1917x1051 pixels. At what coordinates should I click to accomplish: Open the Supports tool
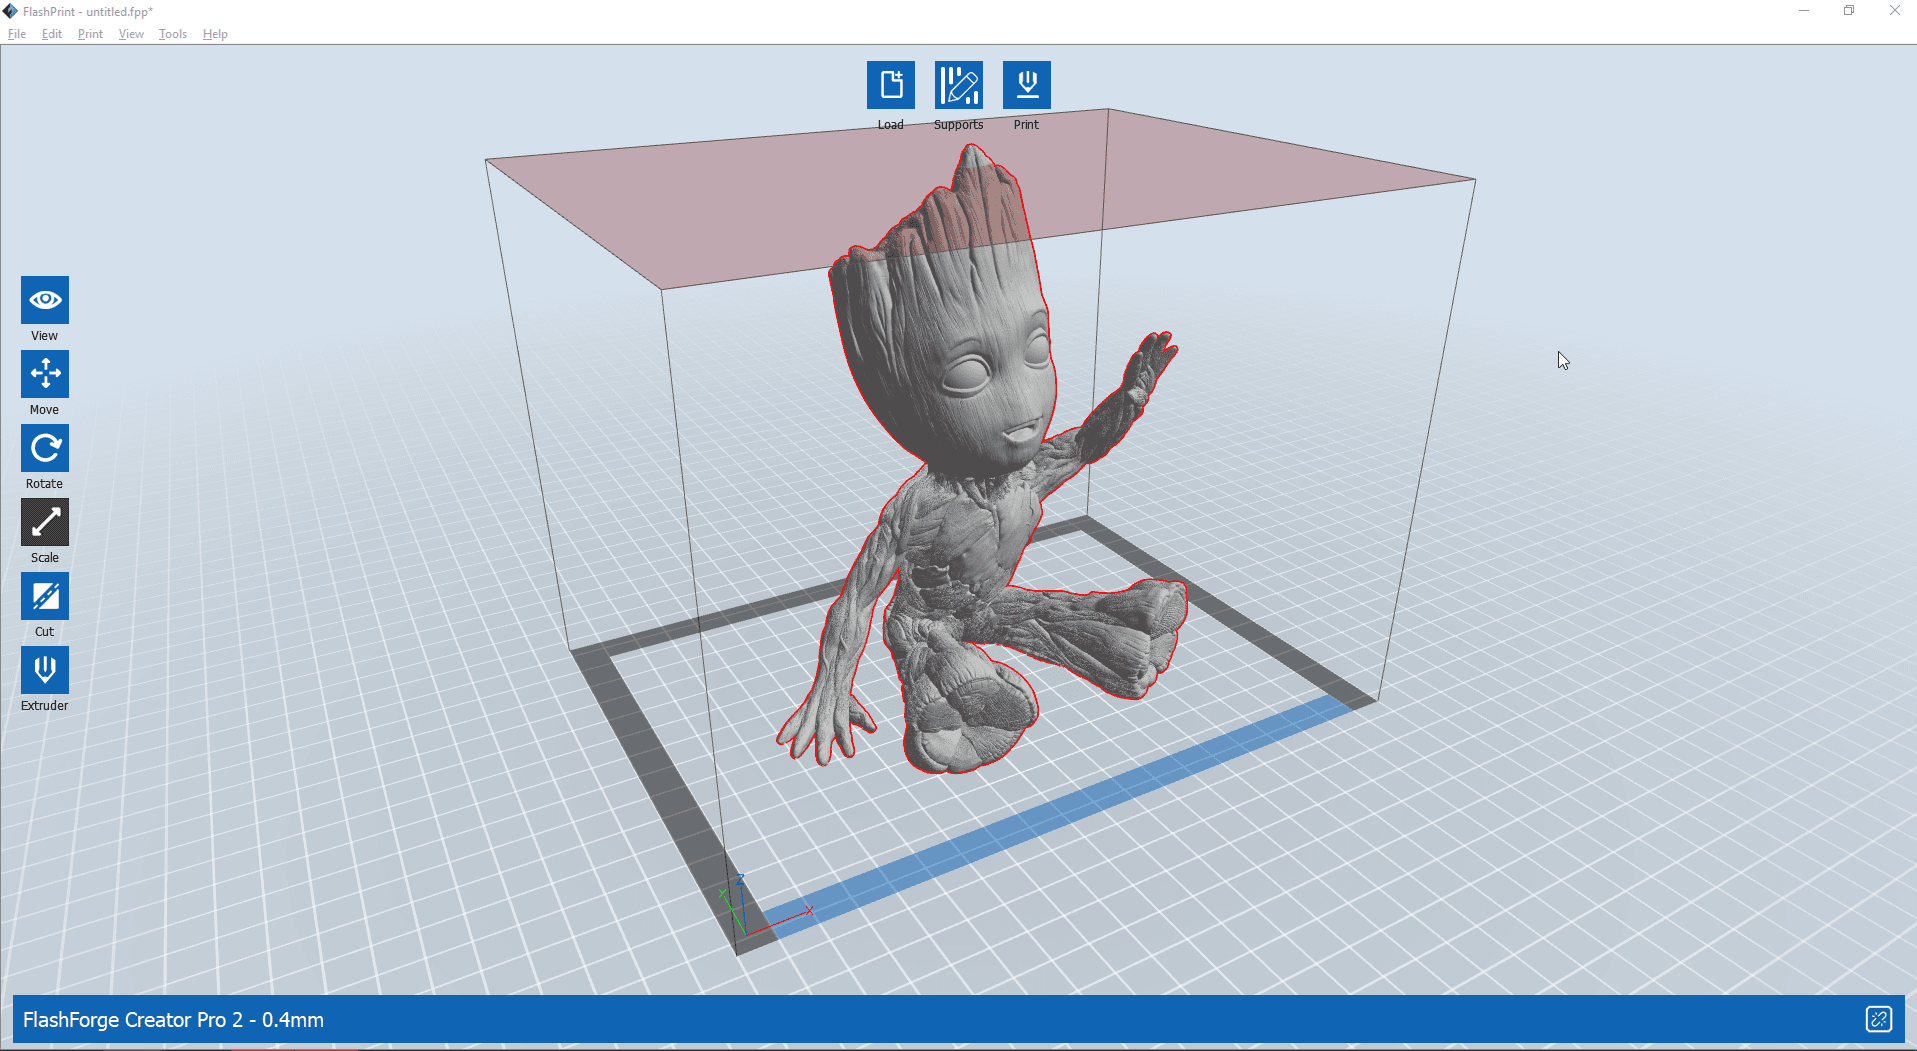click(958, 85)
